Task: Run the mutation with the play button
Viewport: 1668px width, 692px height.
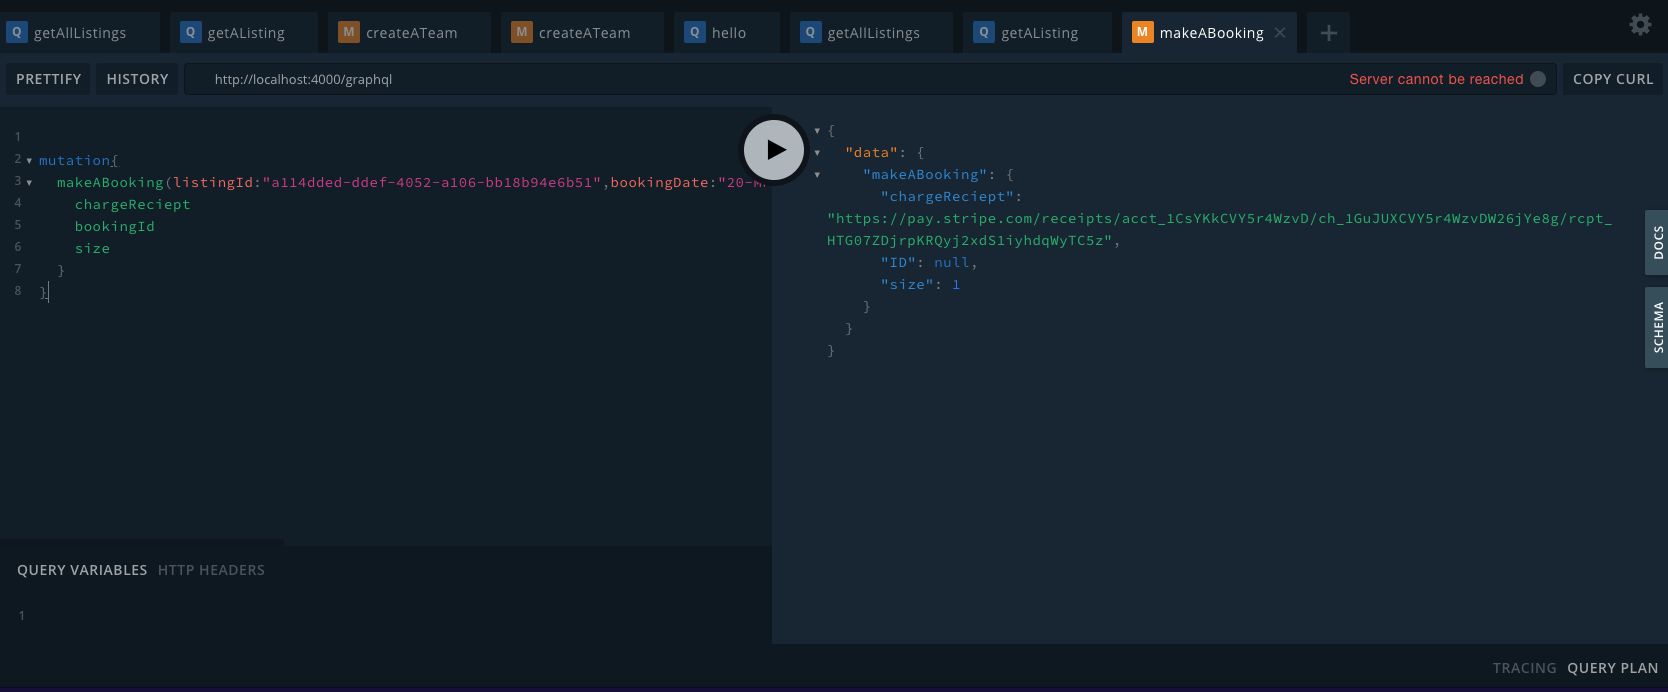Action: pyautogui.click(x=774, y=150)
